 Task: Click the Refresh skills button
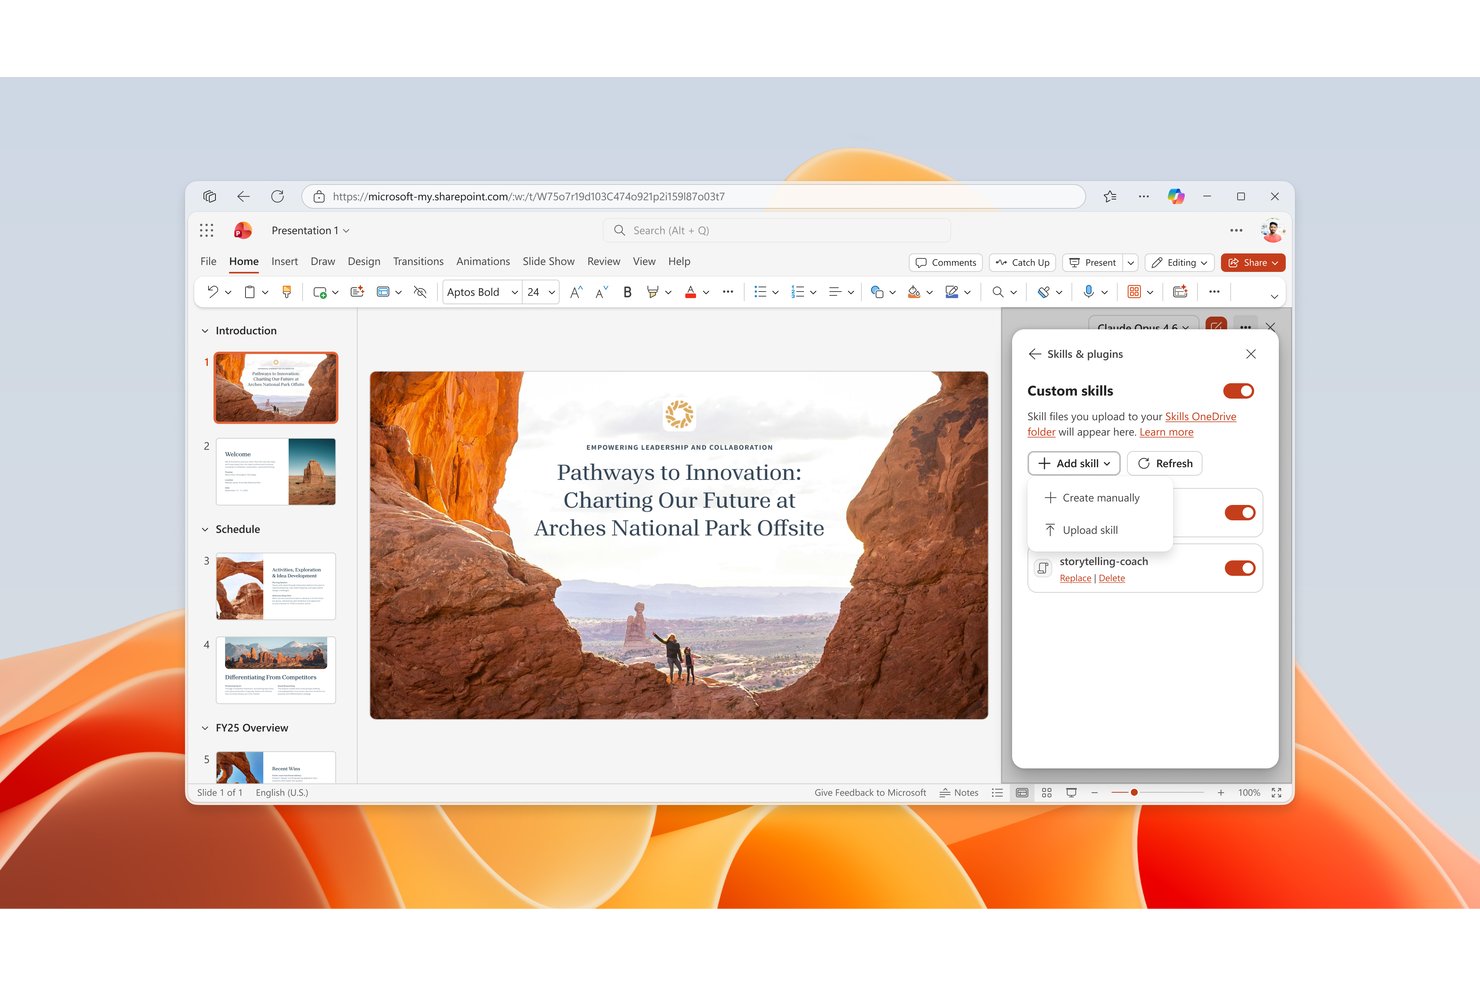(x=1165, y=464)
